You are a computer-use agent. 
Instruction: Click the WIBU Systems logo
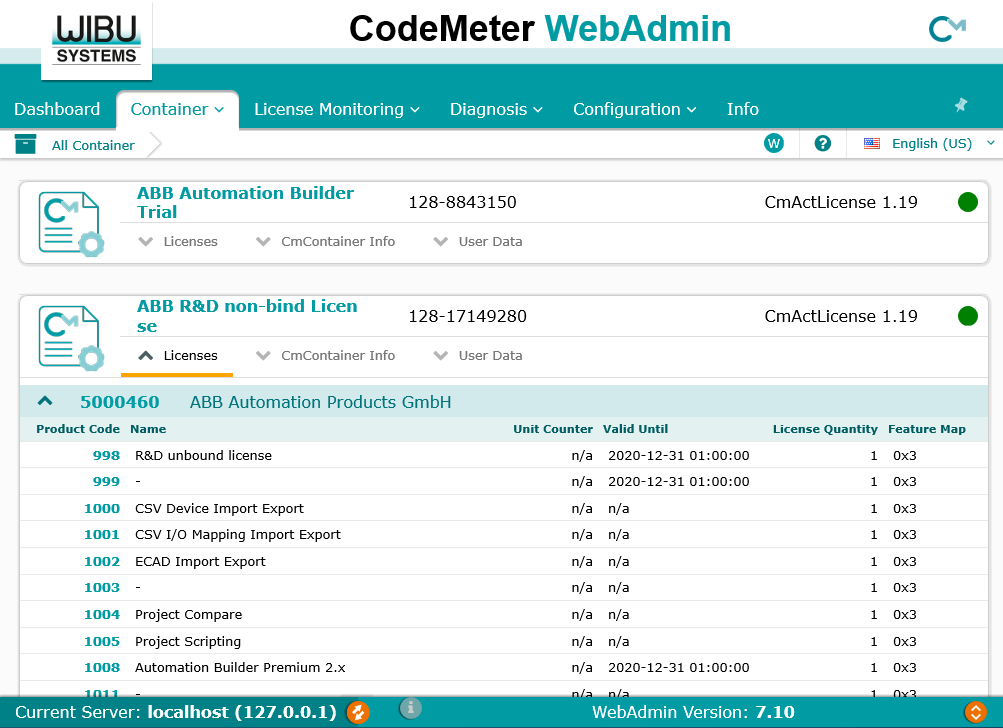tap(97, 40)
